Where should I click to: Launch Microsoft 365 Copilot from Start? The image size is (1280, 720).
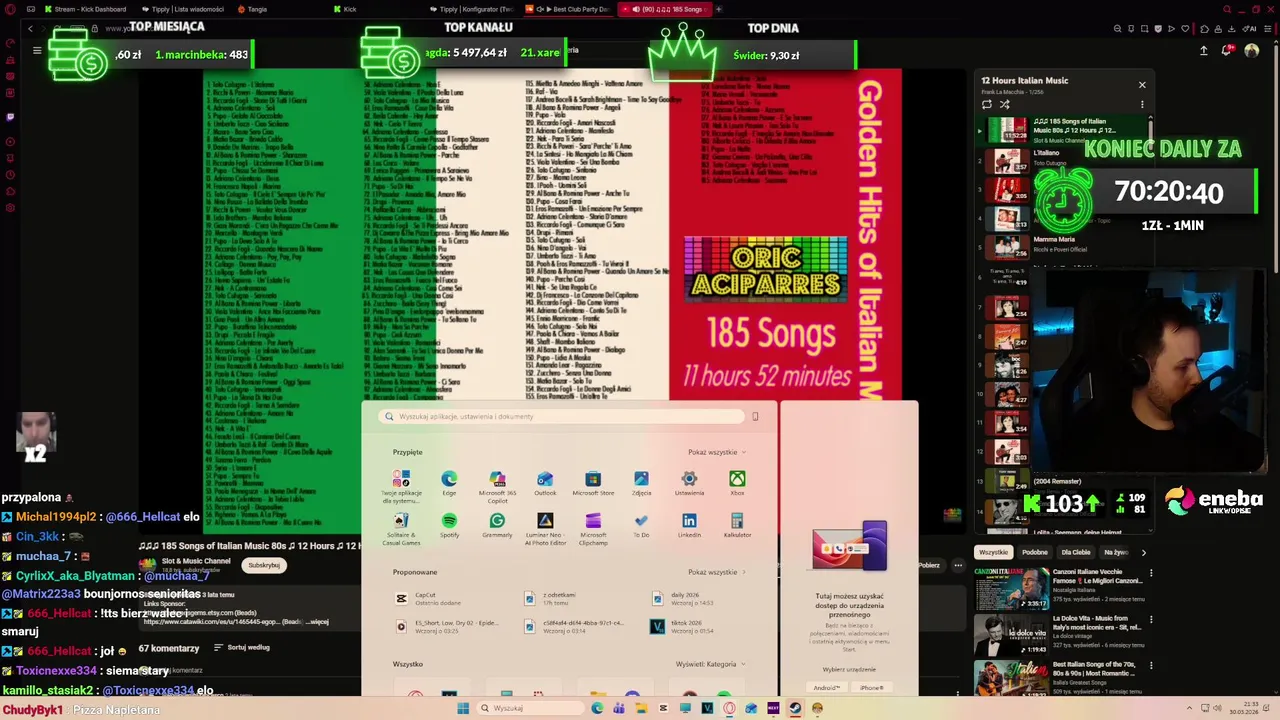pos(497,485)
